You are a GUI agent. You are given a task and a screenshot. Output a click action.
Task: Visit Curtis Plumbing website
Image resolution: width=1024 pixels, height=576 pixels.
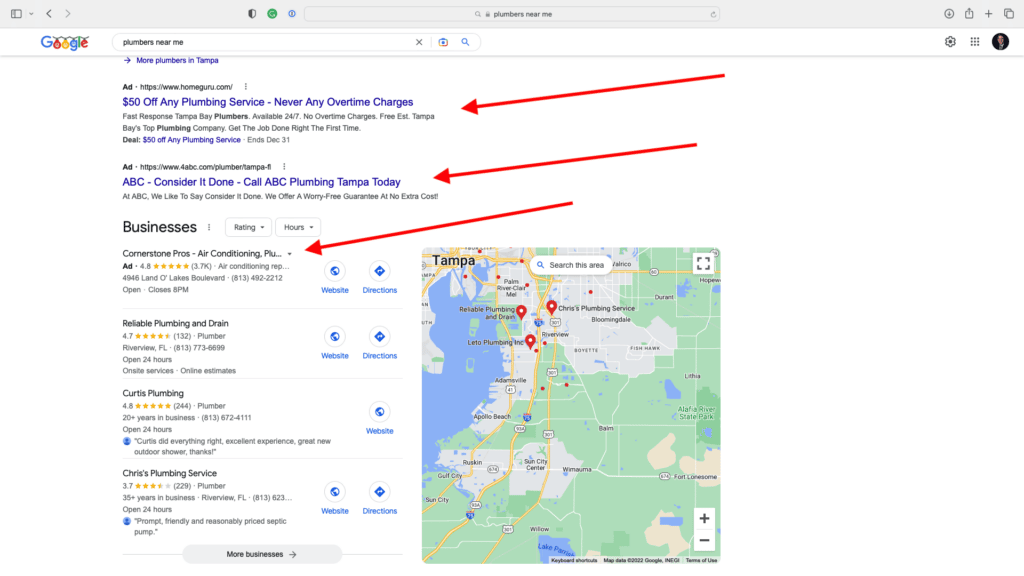click(379, 419)
